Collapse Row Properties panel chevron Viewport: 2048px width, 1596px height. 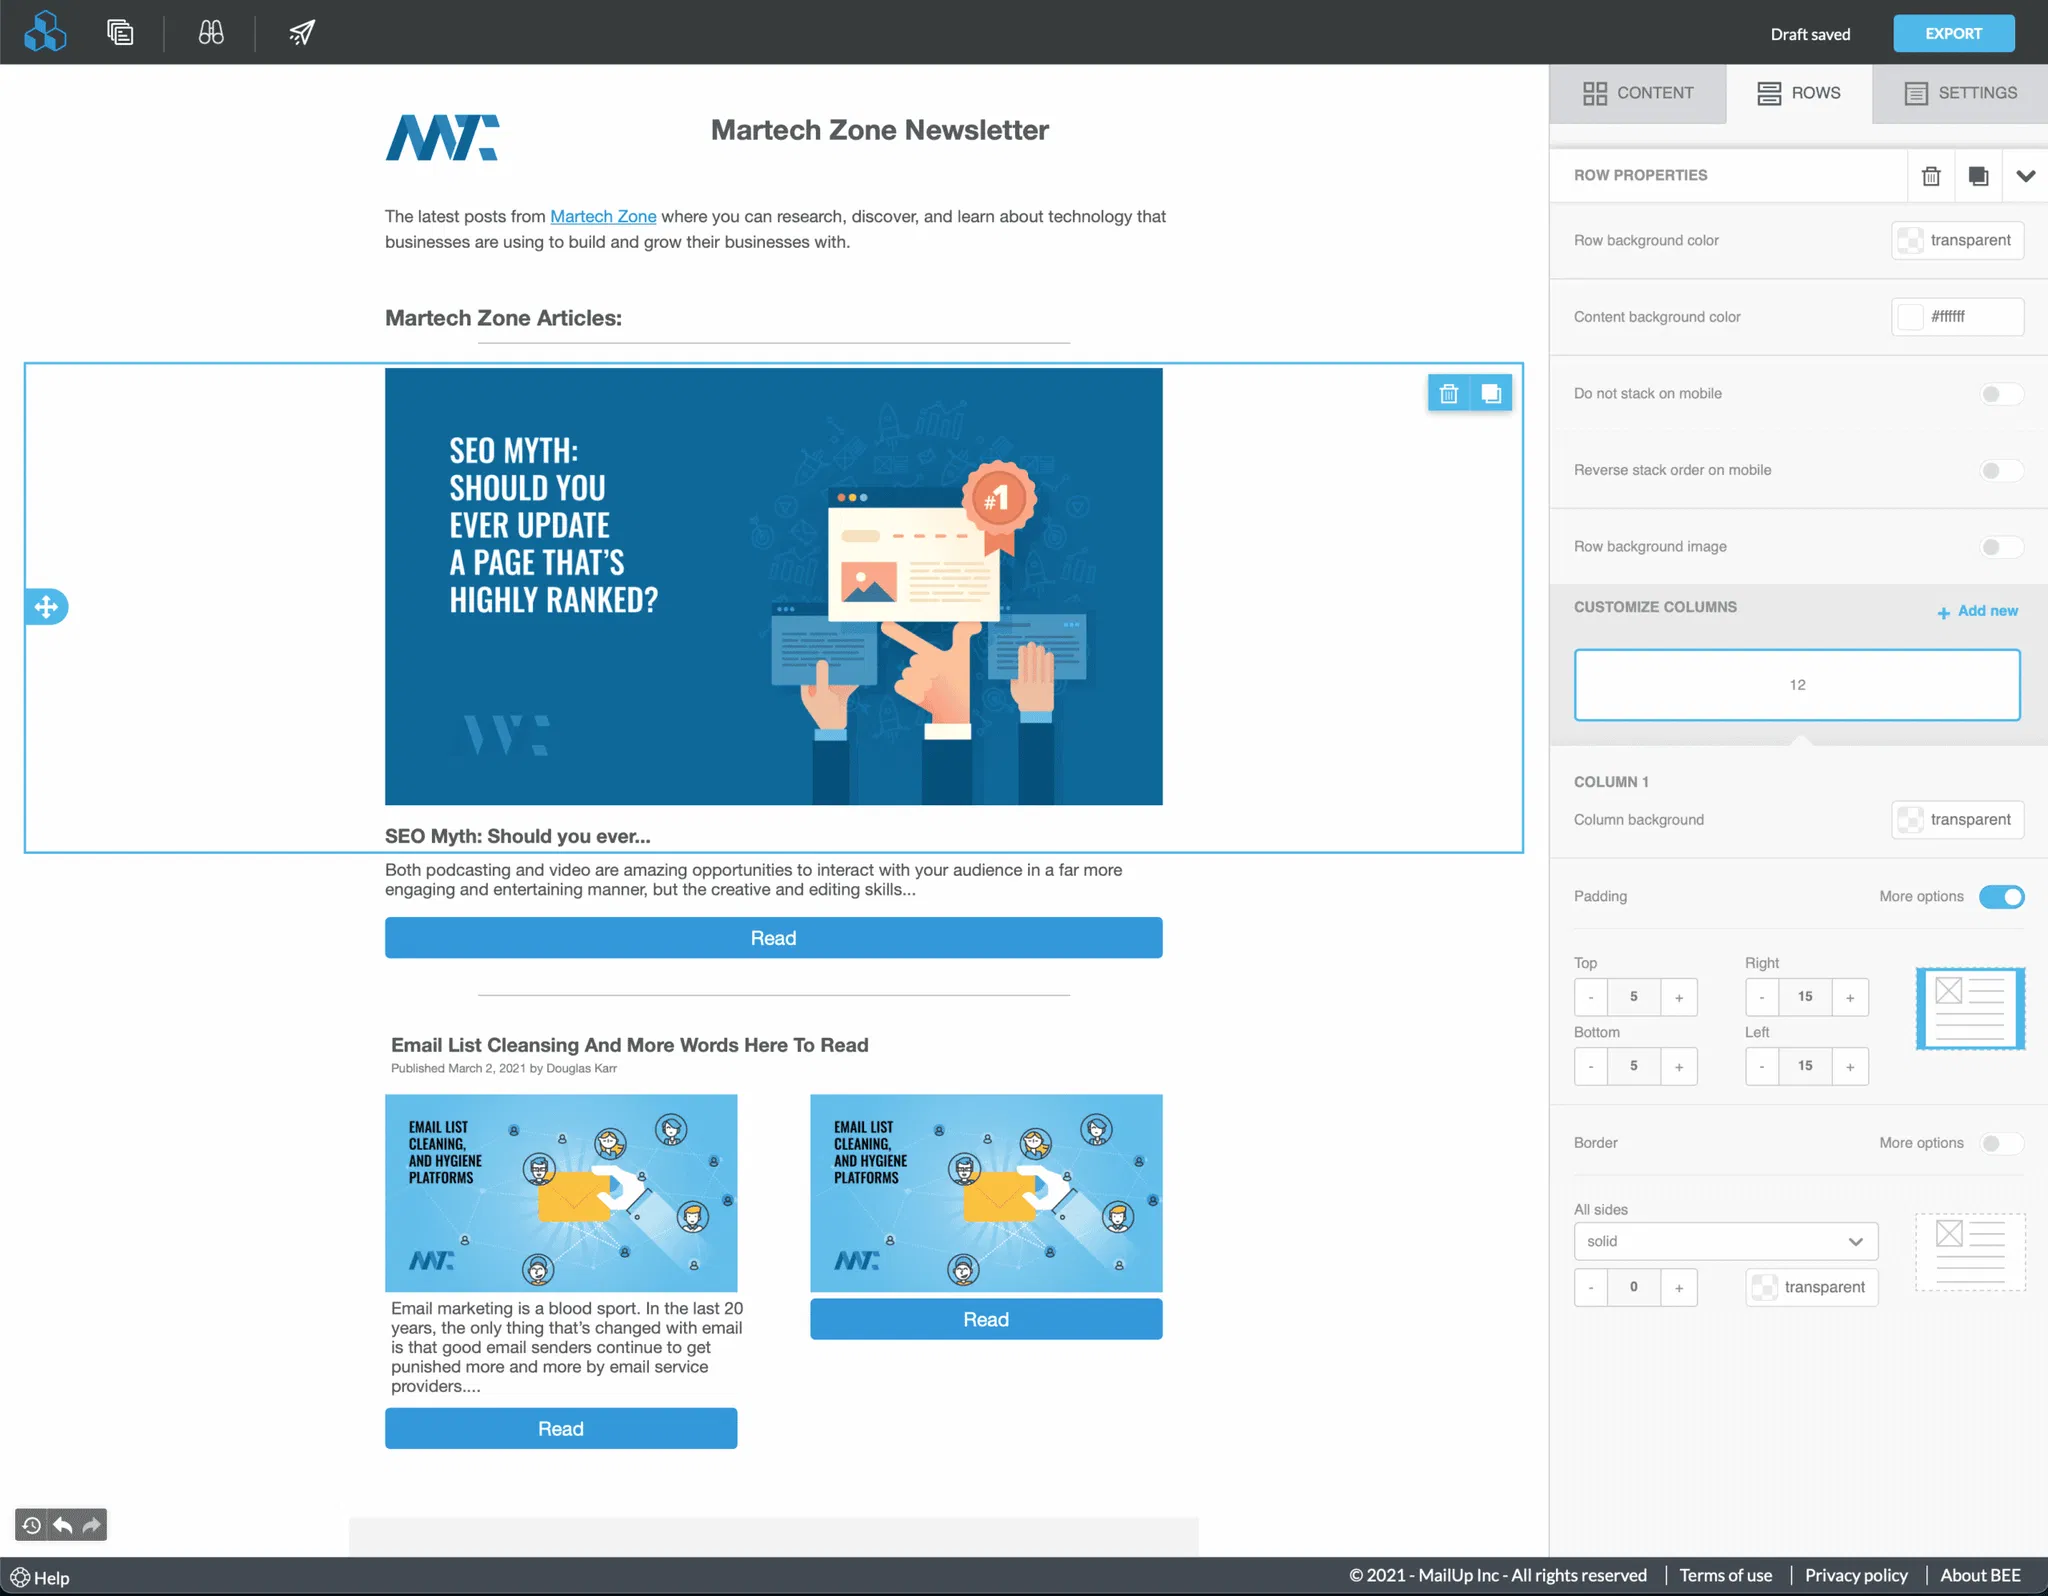click(2025, 176)
